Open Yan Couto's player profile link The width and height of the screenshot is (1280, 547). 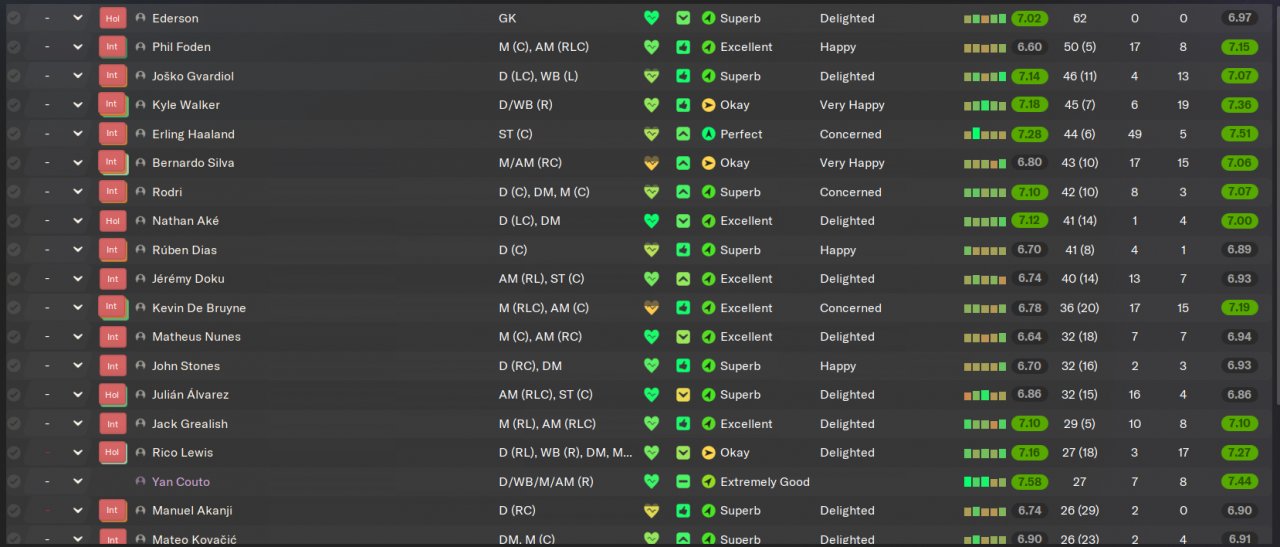point(181,482)
